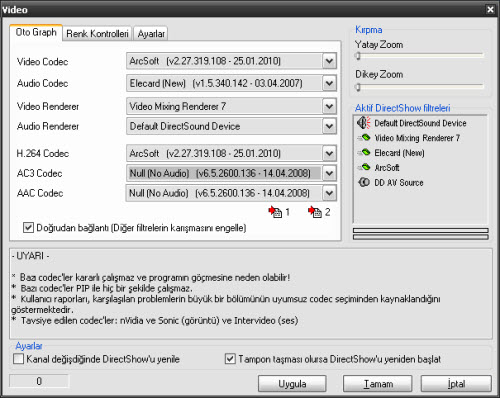The width and height of the screenshot is (500, 398).
Task: Click the upper progress bar below filter list
Action: click(421, 230)
